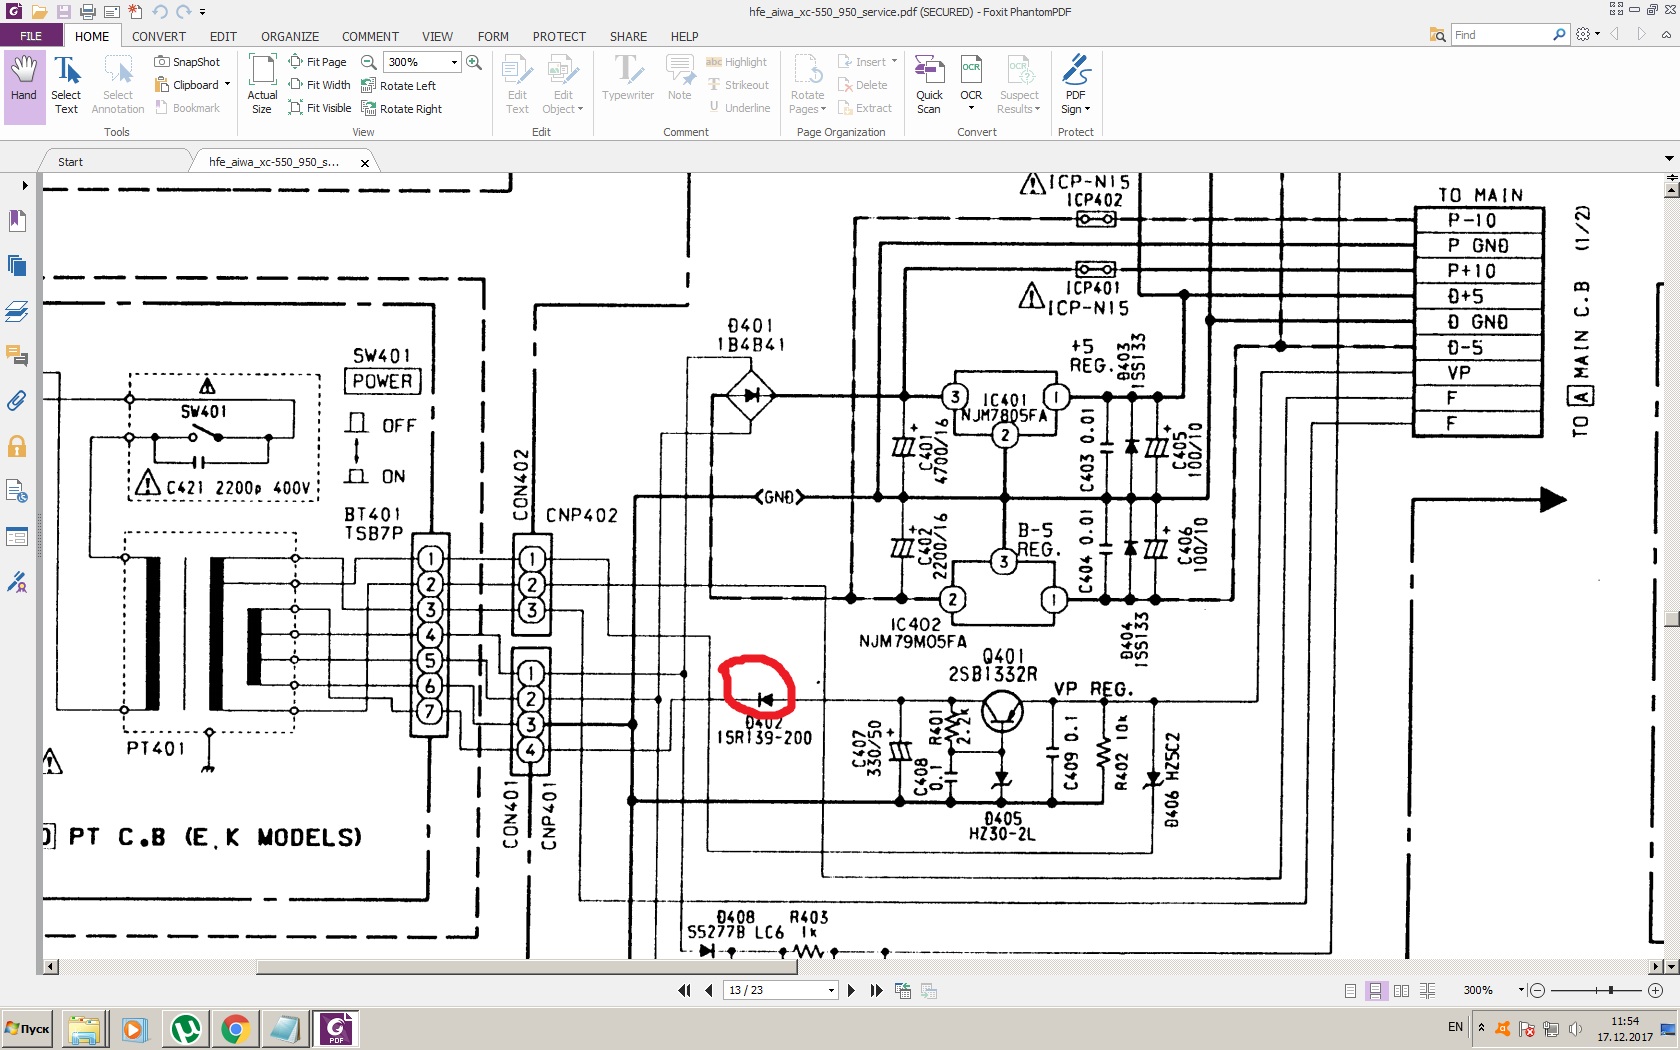Open File Explorer from the taskbar
1680x1050 pixels.
pos(84,1028)
